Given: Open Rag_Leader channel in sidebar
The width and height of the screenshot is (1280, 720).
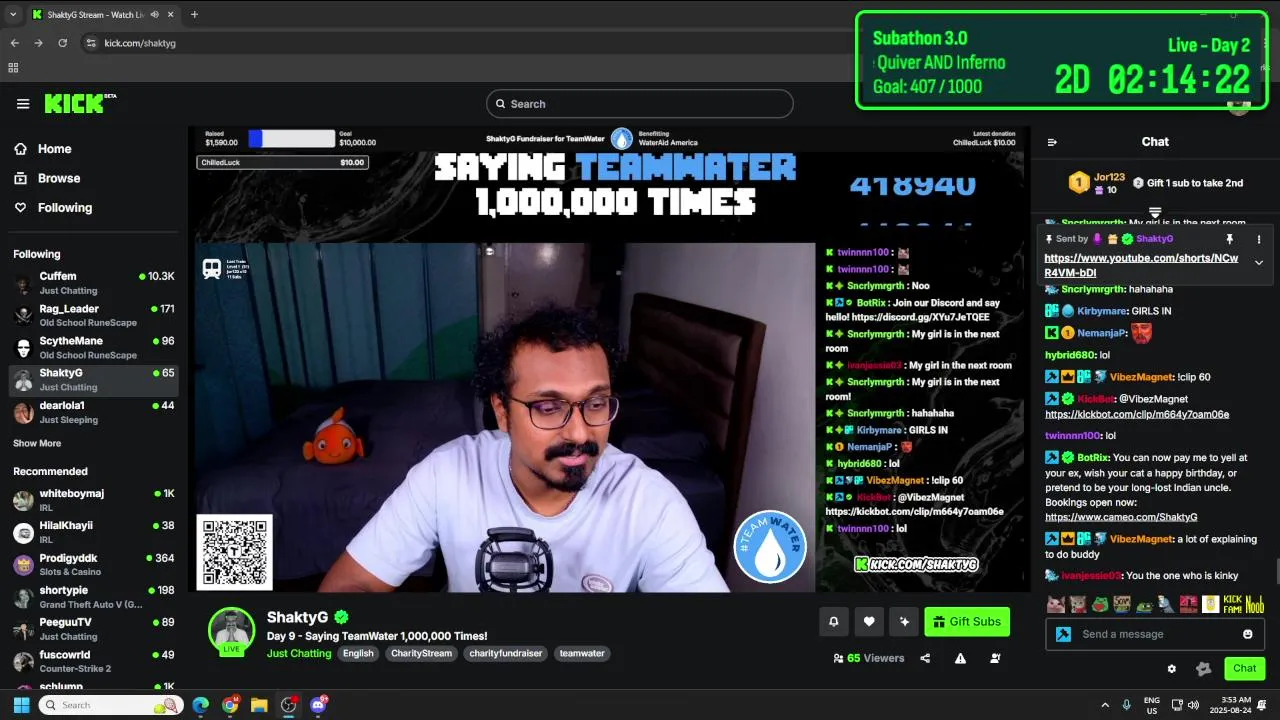Looking at the screenshot, I should click(94, 315).
